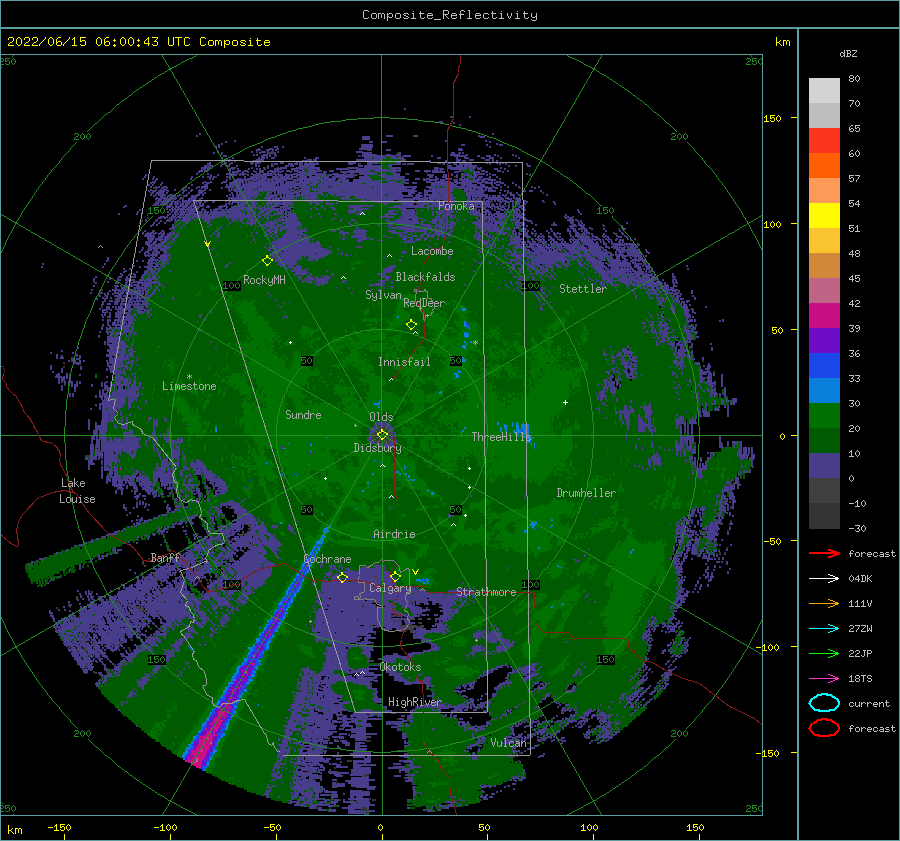Select the Sundre label
Screen dimensions: 900x841
click(x=303, y=414)
